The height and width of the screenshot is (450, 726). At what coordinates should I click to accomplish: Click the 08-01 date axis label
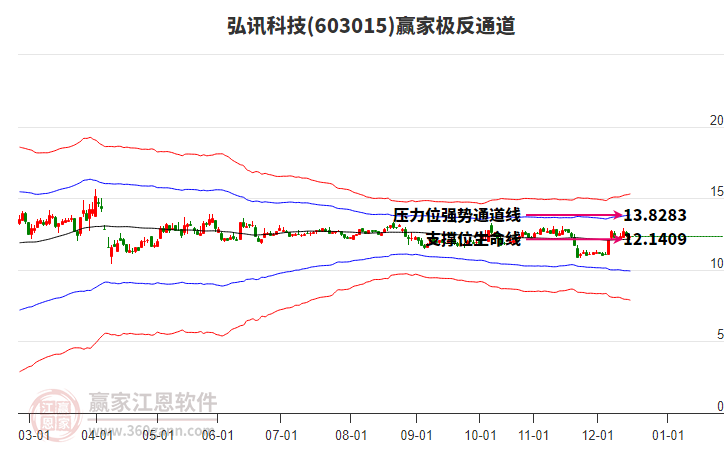(351, 436)
